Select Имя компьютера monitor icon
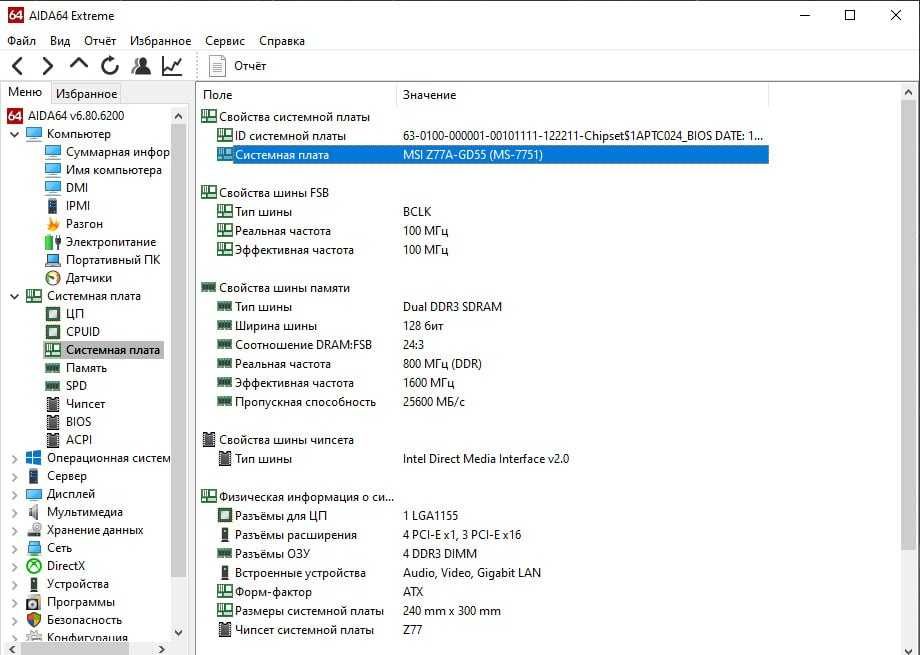 [x=53, y=170]
